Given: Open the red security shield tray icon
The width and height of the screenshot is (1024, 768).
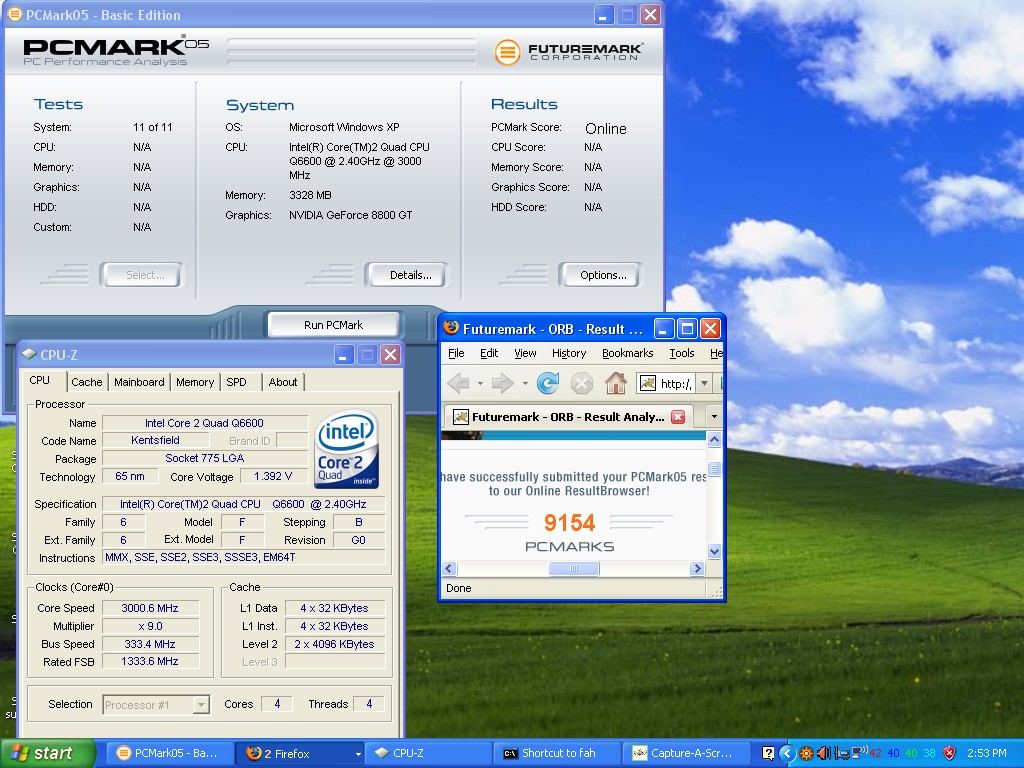Looking at the screenshot, I should point(950,753).
